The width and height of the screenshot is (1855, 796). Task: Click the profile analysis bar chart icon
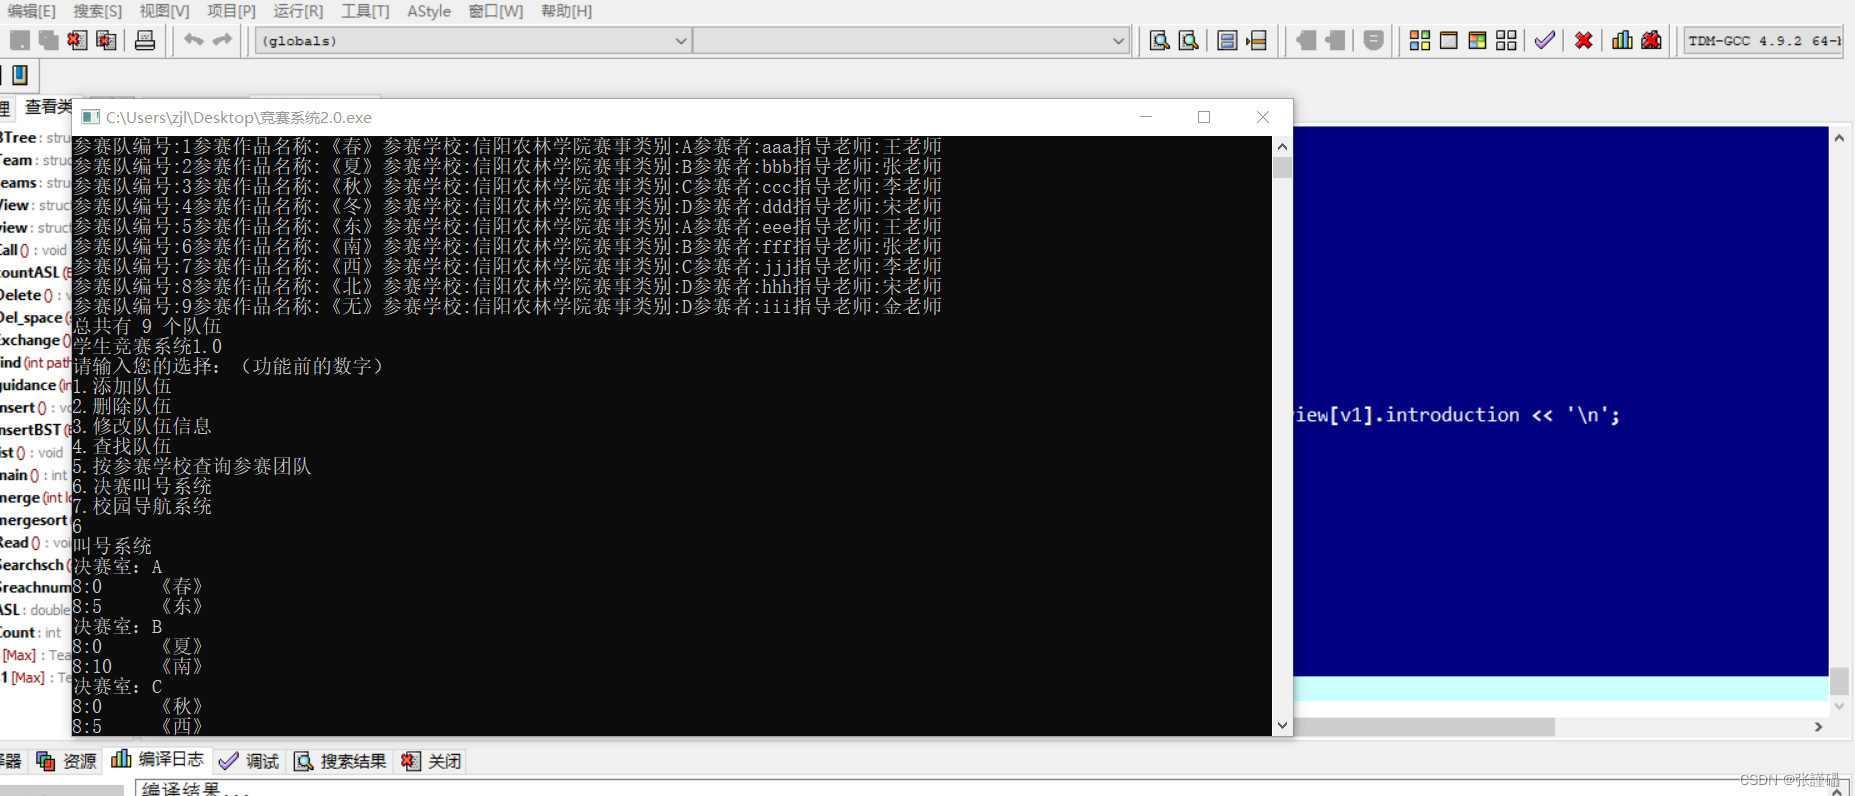[1623, 40]
